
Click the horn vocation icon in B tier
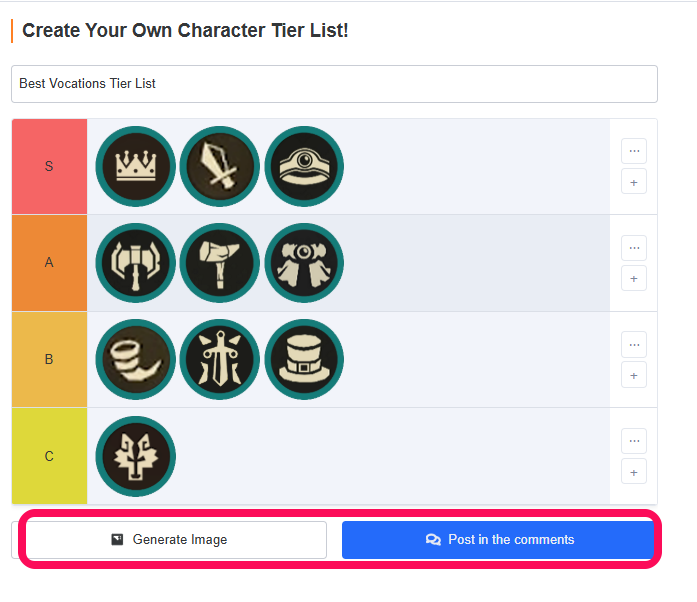click(135, 359)
